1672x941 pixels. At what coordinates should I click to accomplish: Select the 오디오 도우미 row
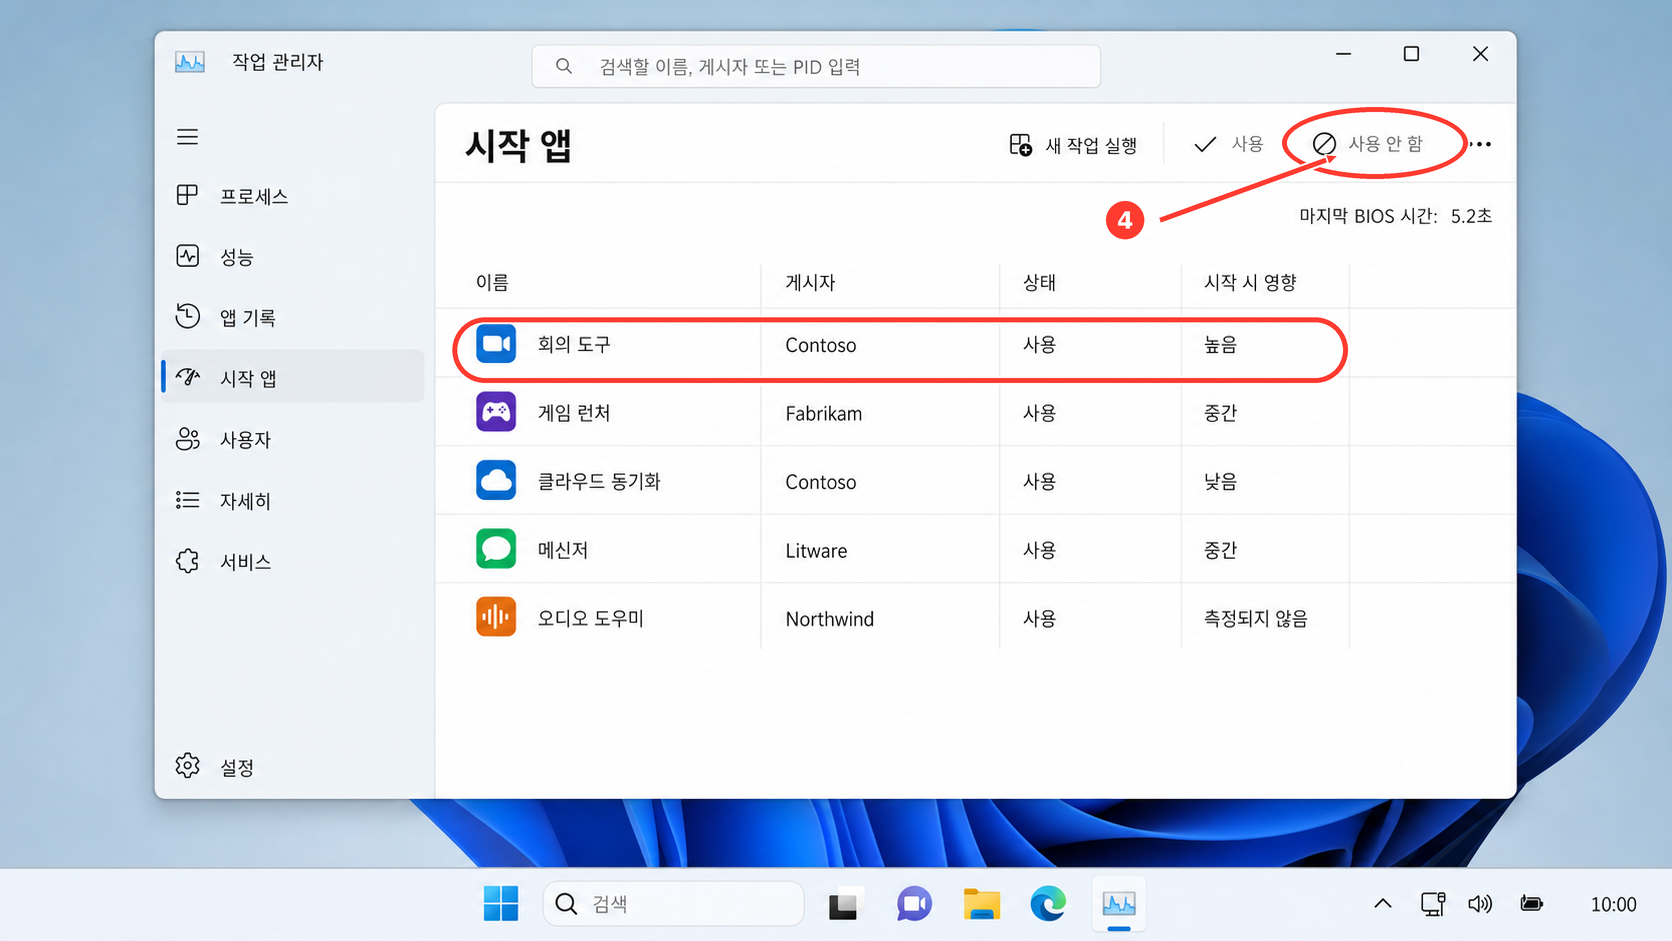pos(976,618)
